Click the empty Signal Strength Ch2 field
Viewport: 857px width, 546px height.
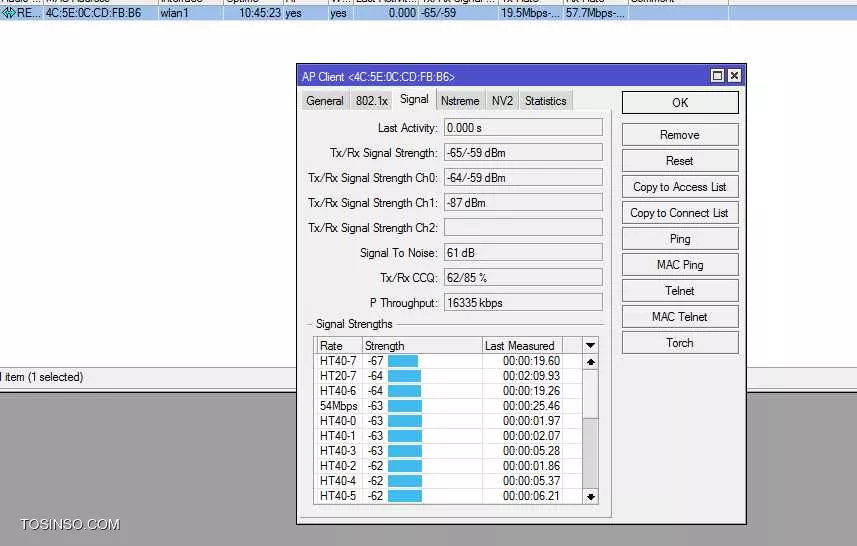(523, 227)
